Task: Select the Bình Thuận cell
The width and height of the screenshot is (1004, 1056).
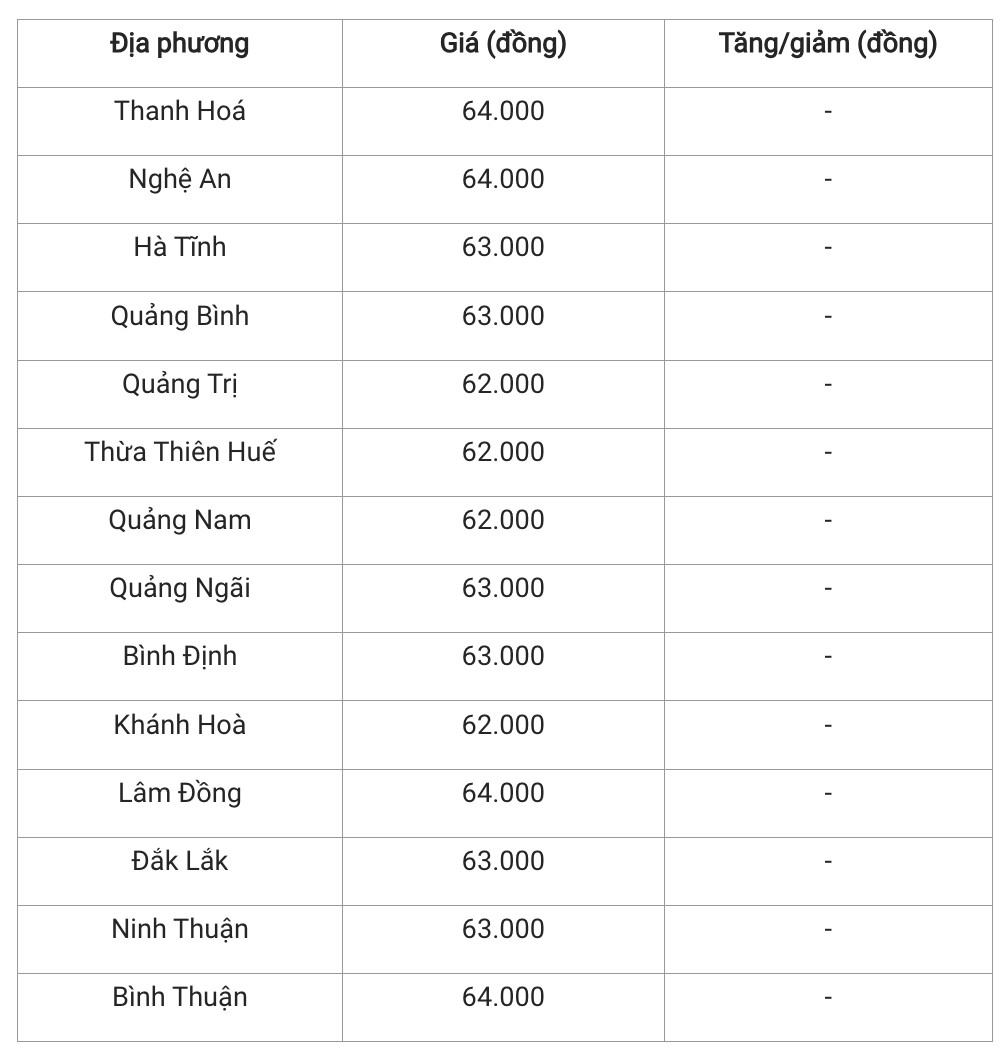Action: coord(180,997)
